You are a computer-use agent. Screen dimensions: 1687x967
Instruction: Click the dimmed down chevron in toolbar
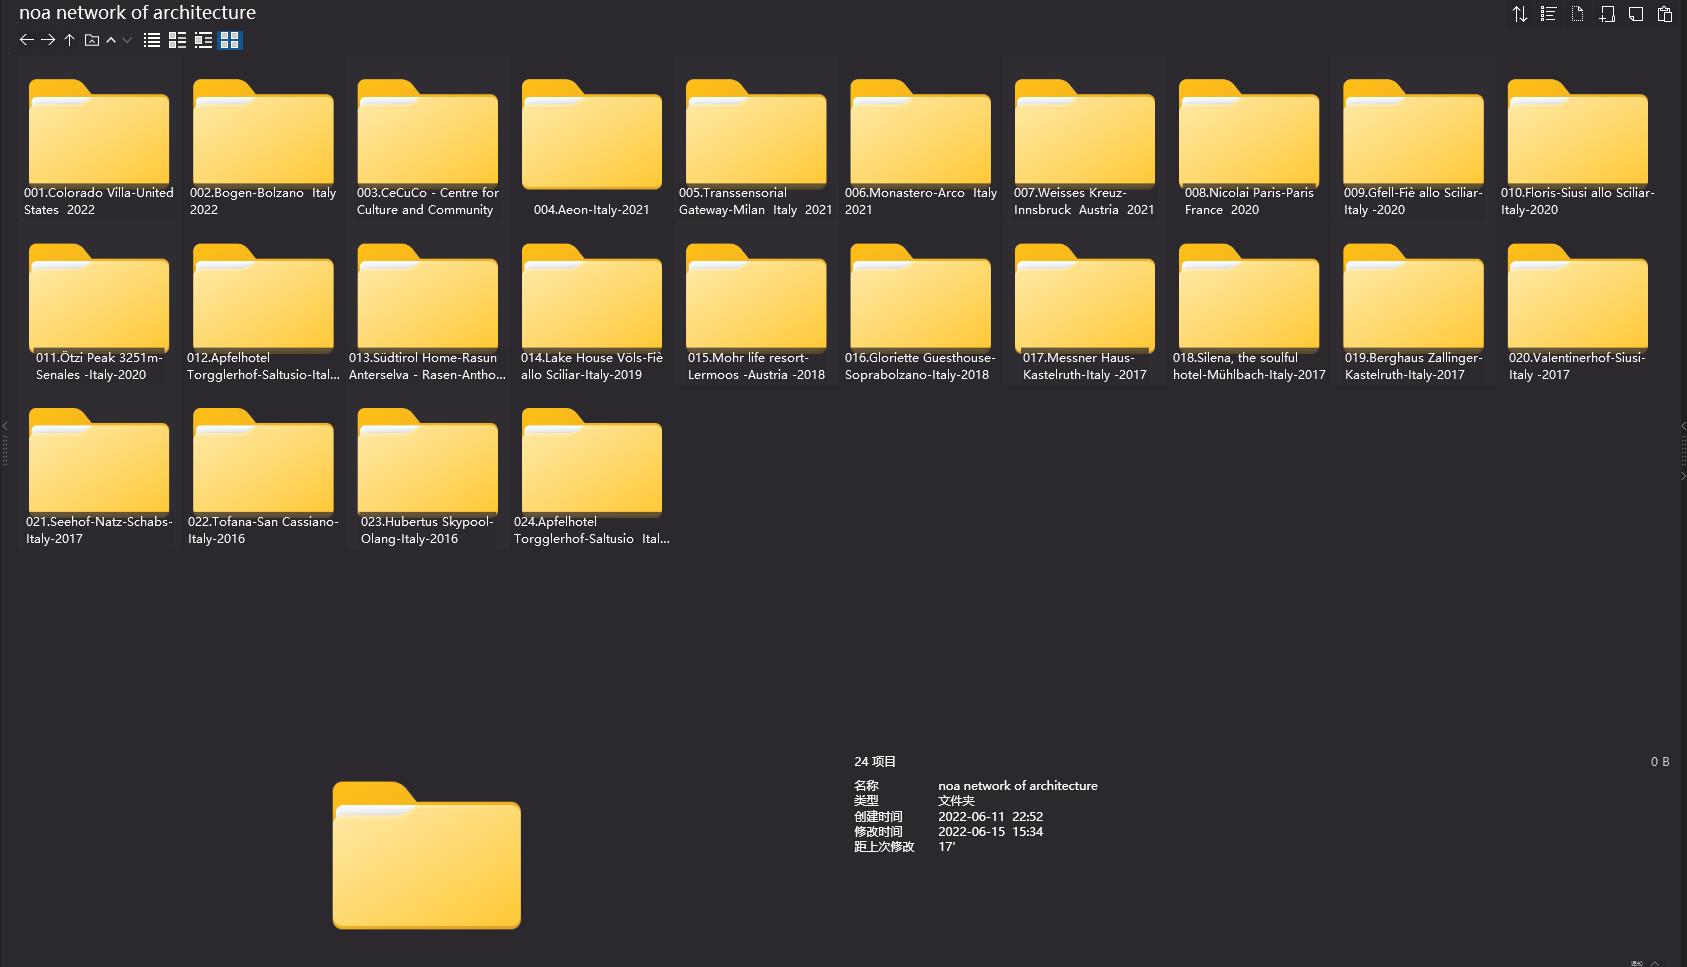tap(127, 40)
